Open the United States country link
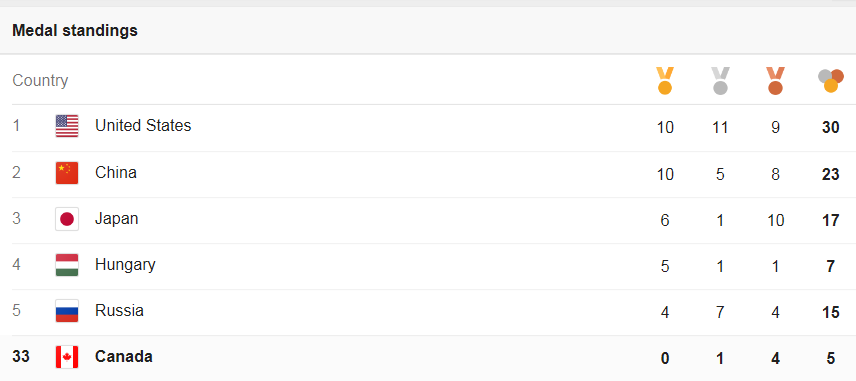 143,126
